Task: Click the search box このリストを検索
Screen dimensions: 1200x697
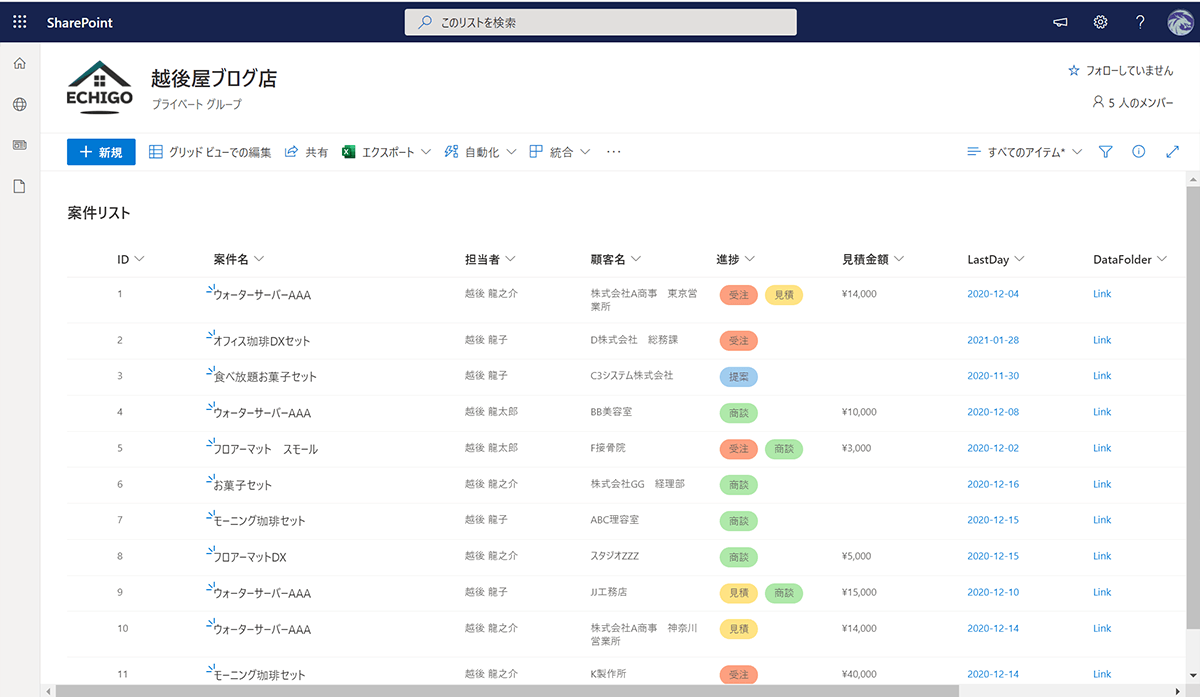Action: (600, 22)
